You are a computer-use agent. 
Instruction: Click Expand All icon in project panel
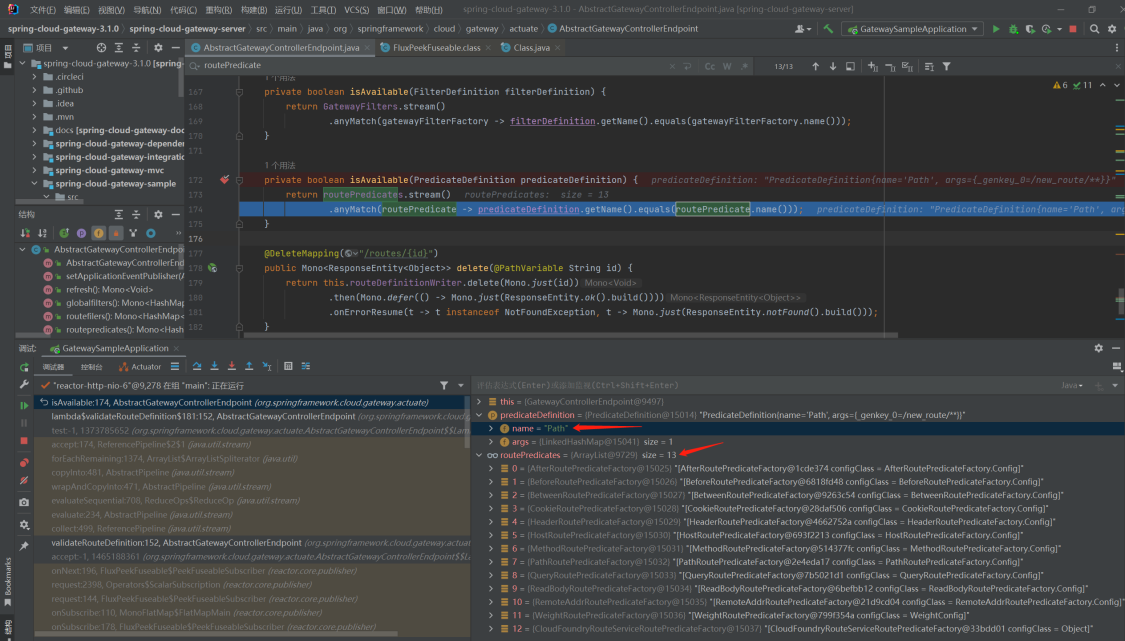point(118,48)
